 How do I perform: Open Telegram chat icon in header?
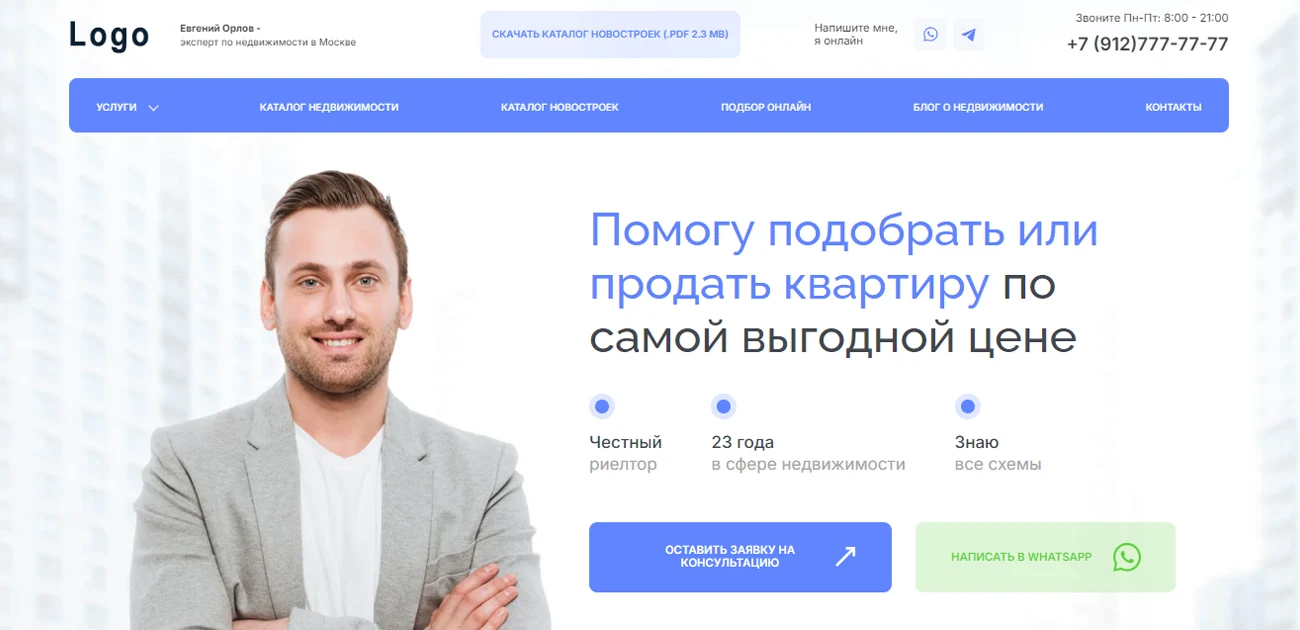[968, 35]
